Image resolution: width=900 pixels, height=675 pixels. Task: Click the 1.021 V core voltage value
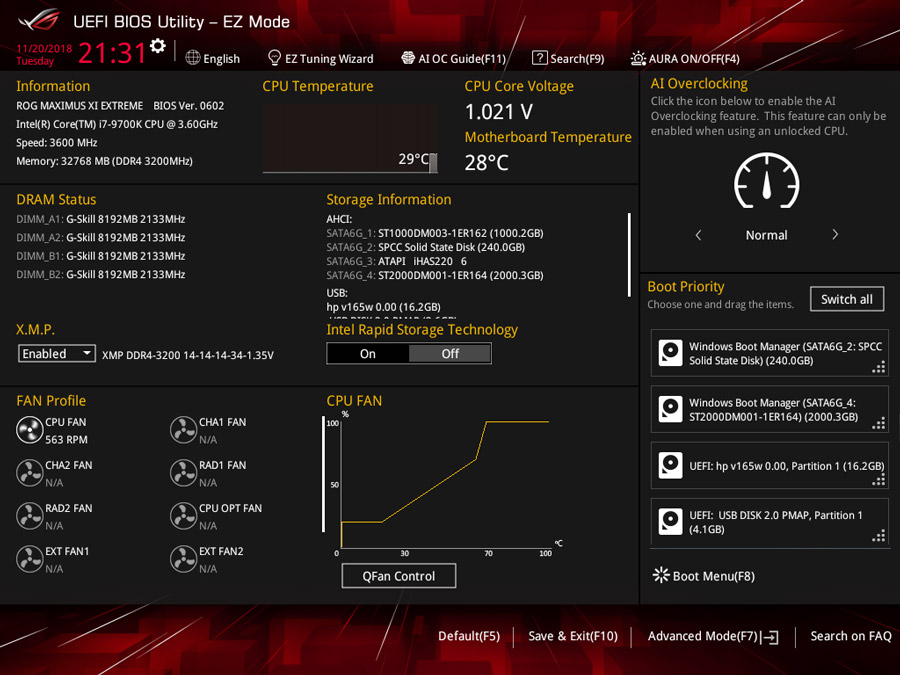click(x=499, y=112)
